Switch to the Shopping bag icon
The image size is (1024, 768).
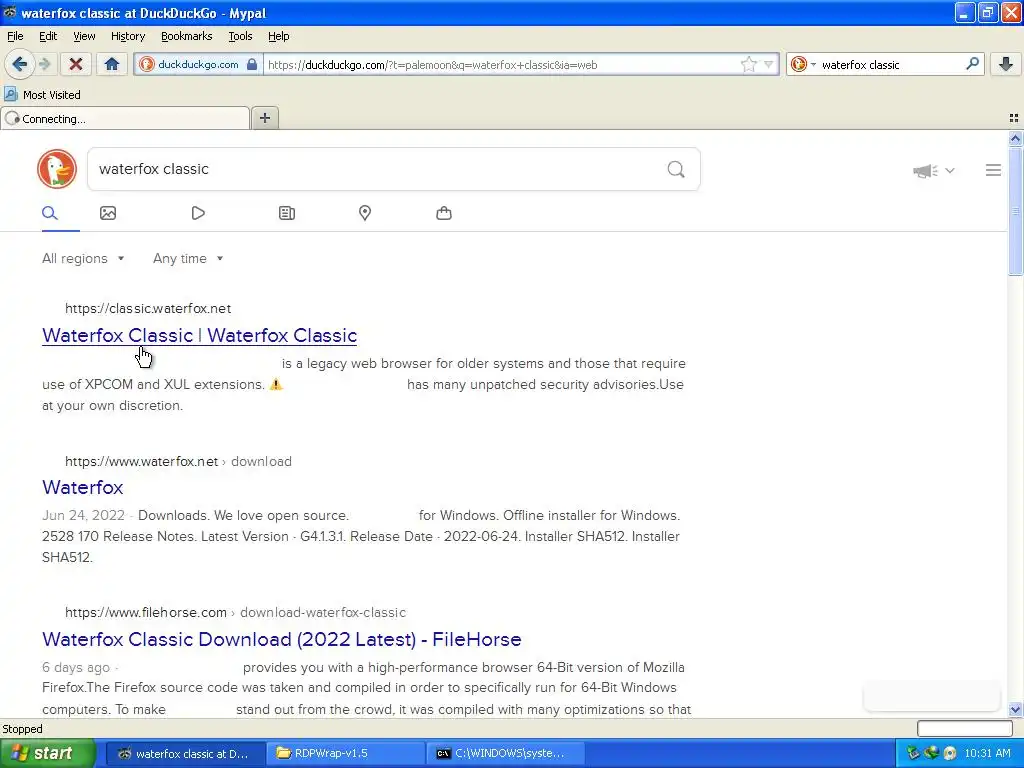coord(444,213)
